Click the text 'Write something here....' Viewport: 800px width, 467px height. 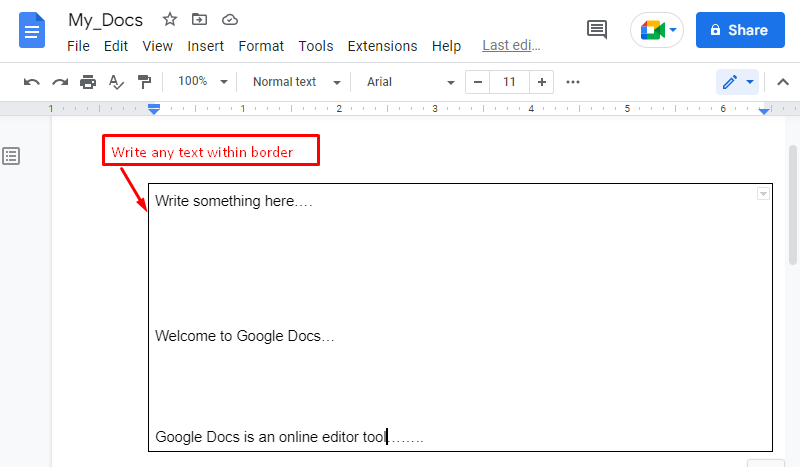pos(234,201)
